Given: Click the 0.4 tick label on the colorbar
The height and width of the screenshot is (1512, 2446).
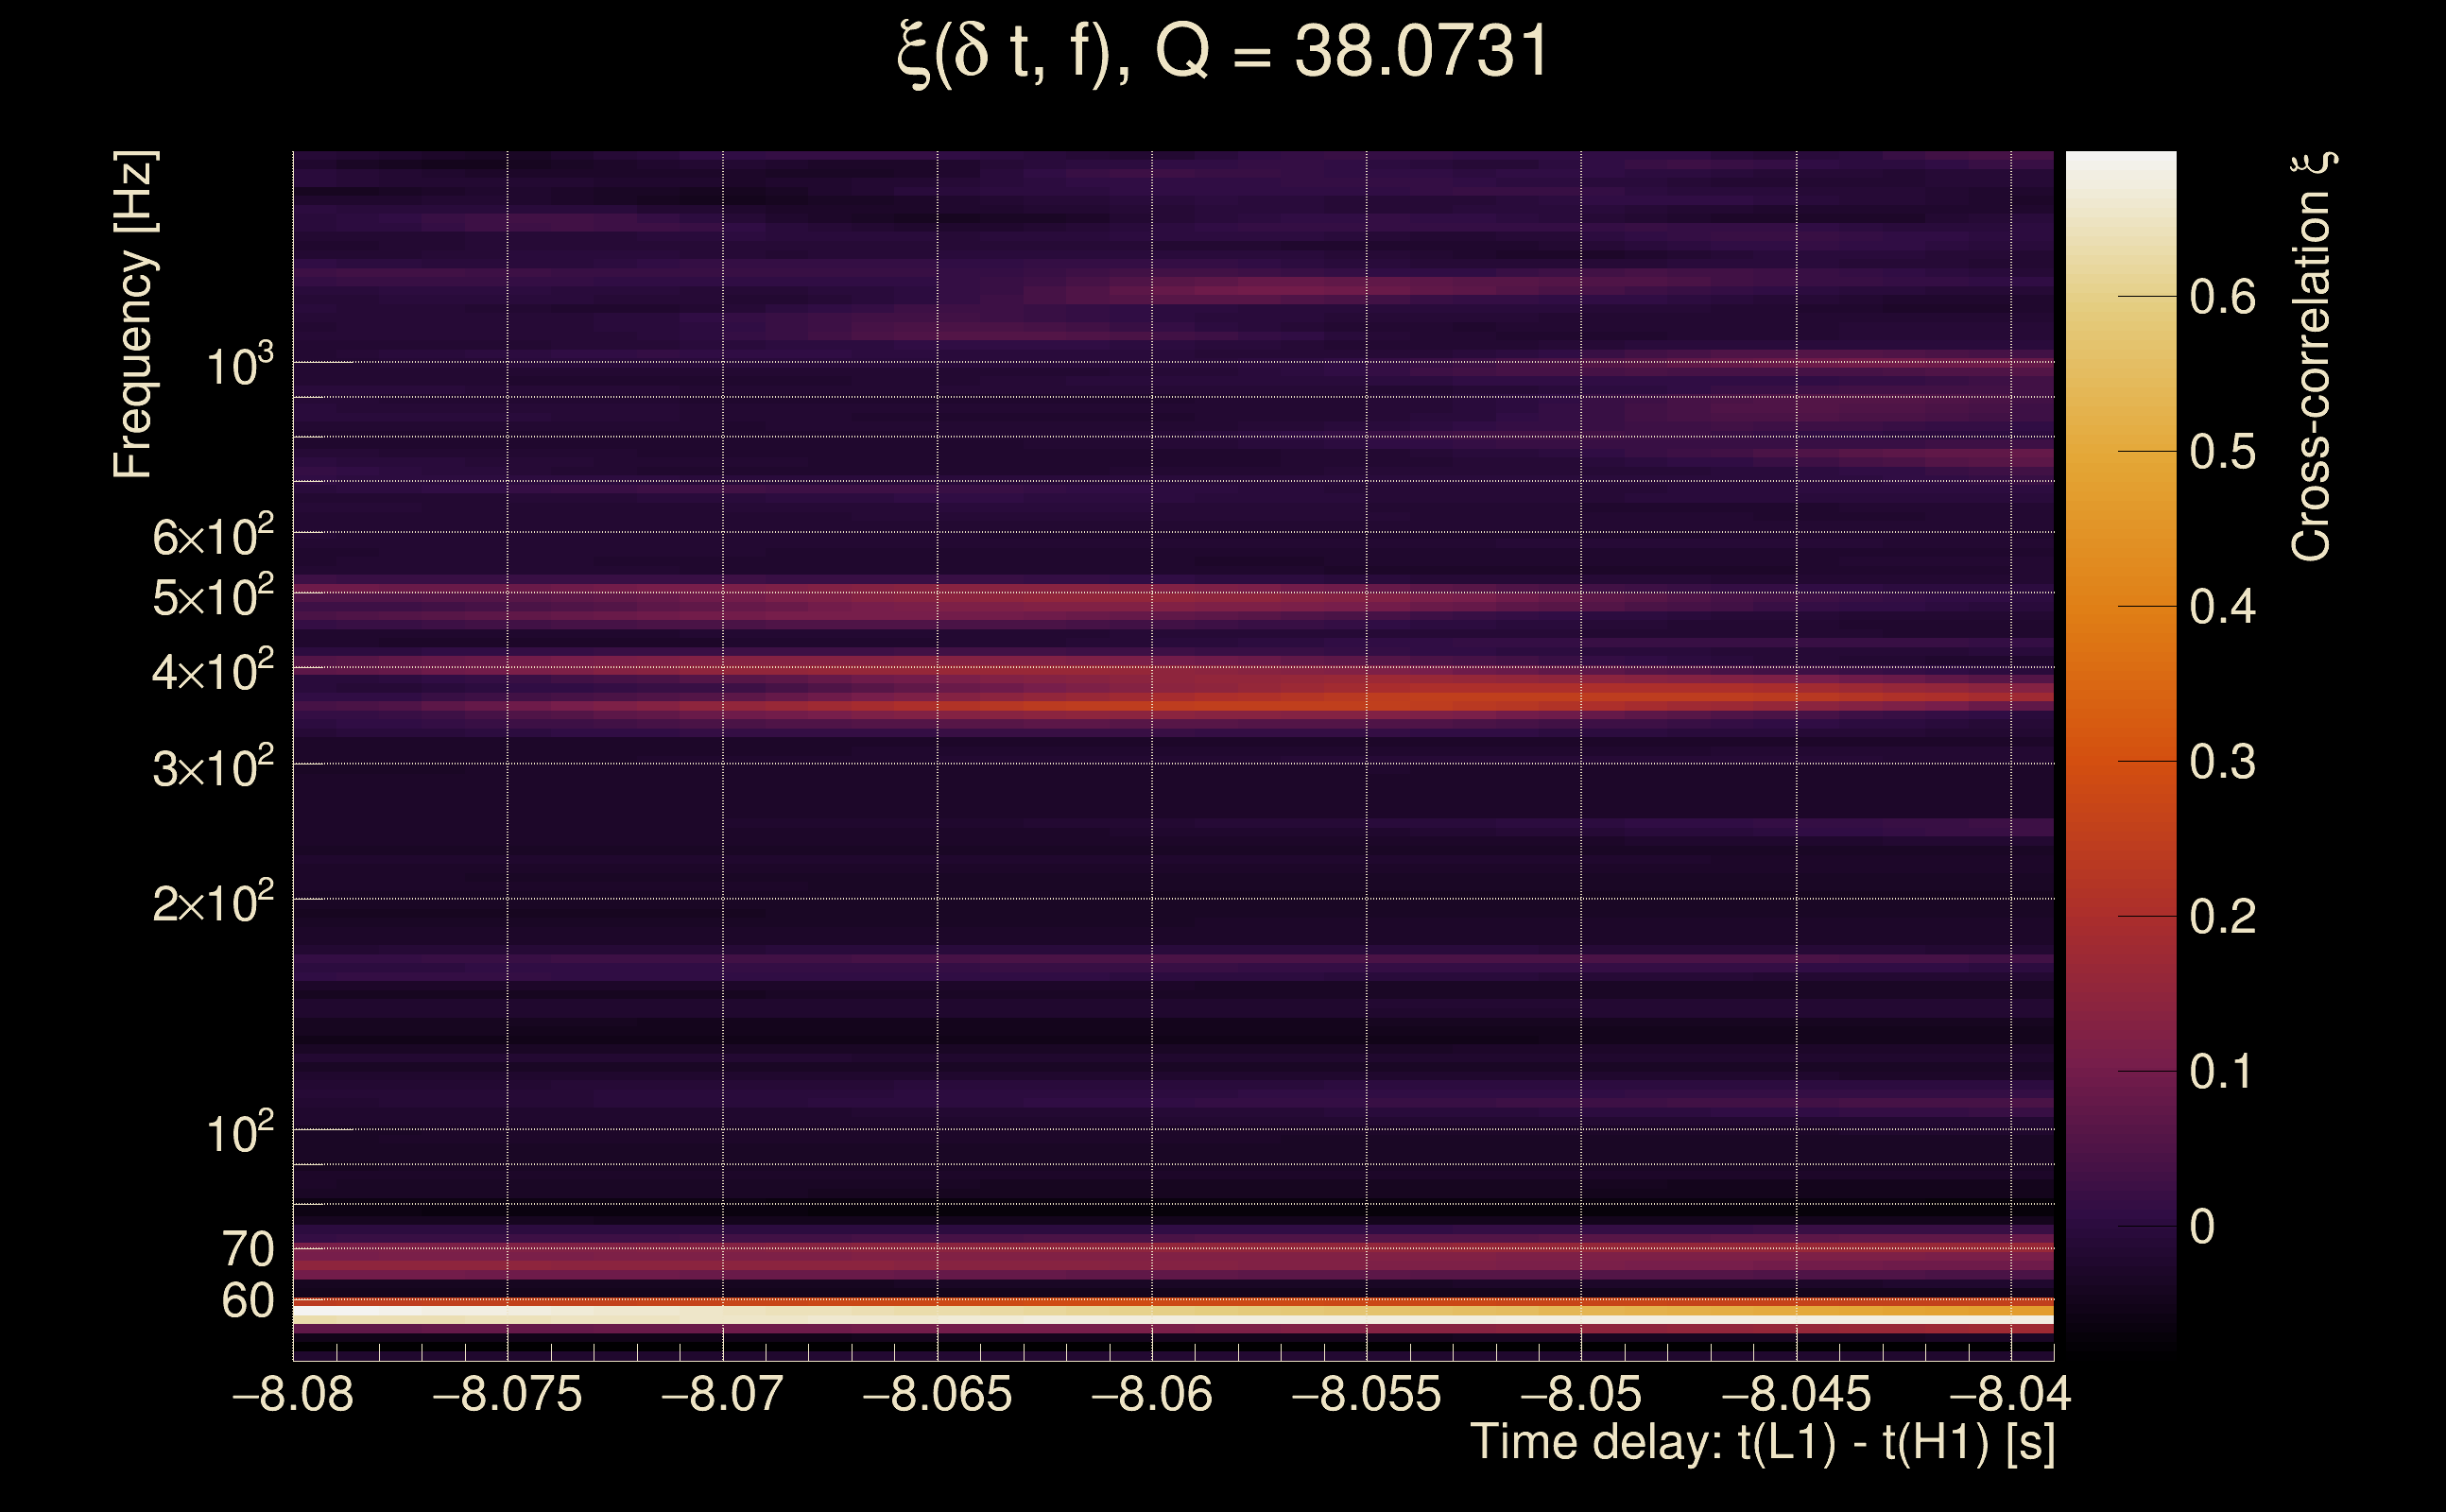Looking at the screenshot, I should [2222, 607].
